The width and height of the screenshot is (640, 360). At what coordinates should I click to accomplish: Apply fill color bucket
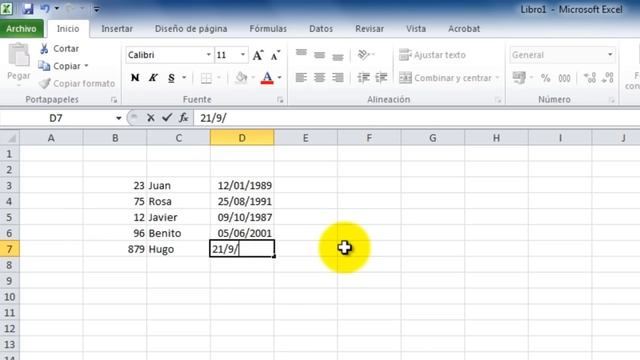[241, 78]
